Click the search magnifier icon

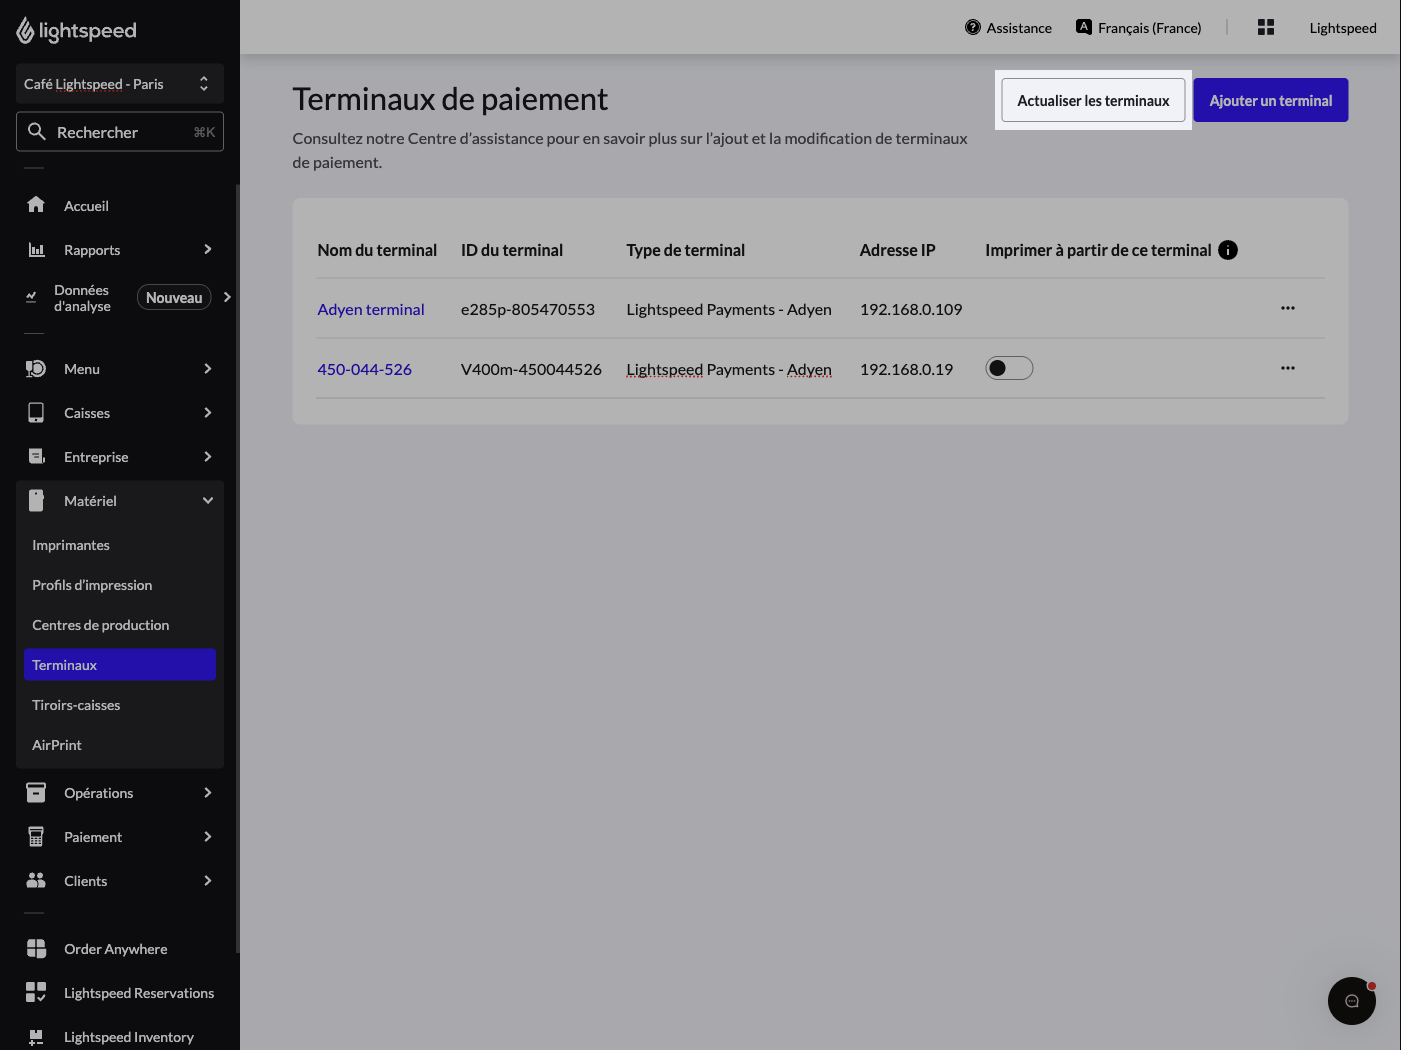pyautogui.click(x=37, y=131)
